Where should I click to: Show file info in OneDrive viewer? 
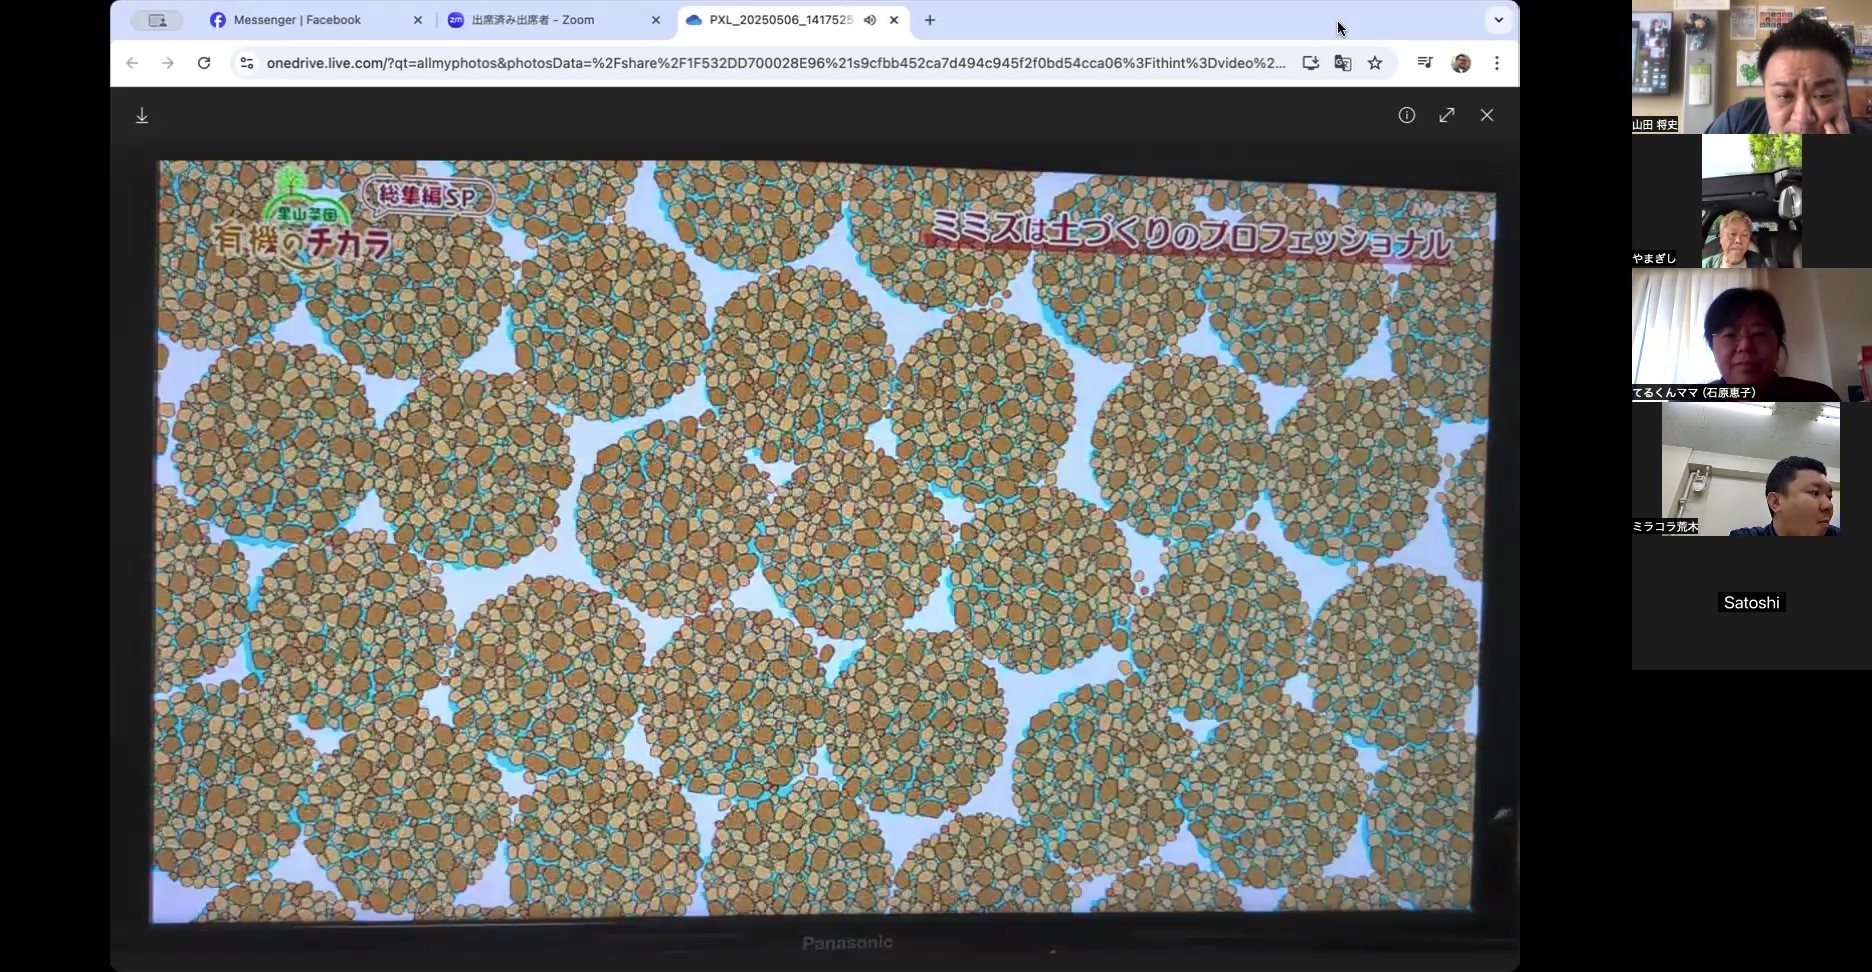1407,115
